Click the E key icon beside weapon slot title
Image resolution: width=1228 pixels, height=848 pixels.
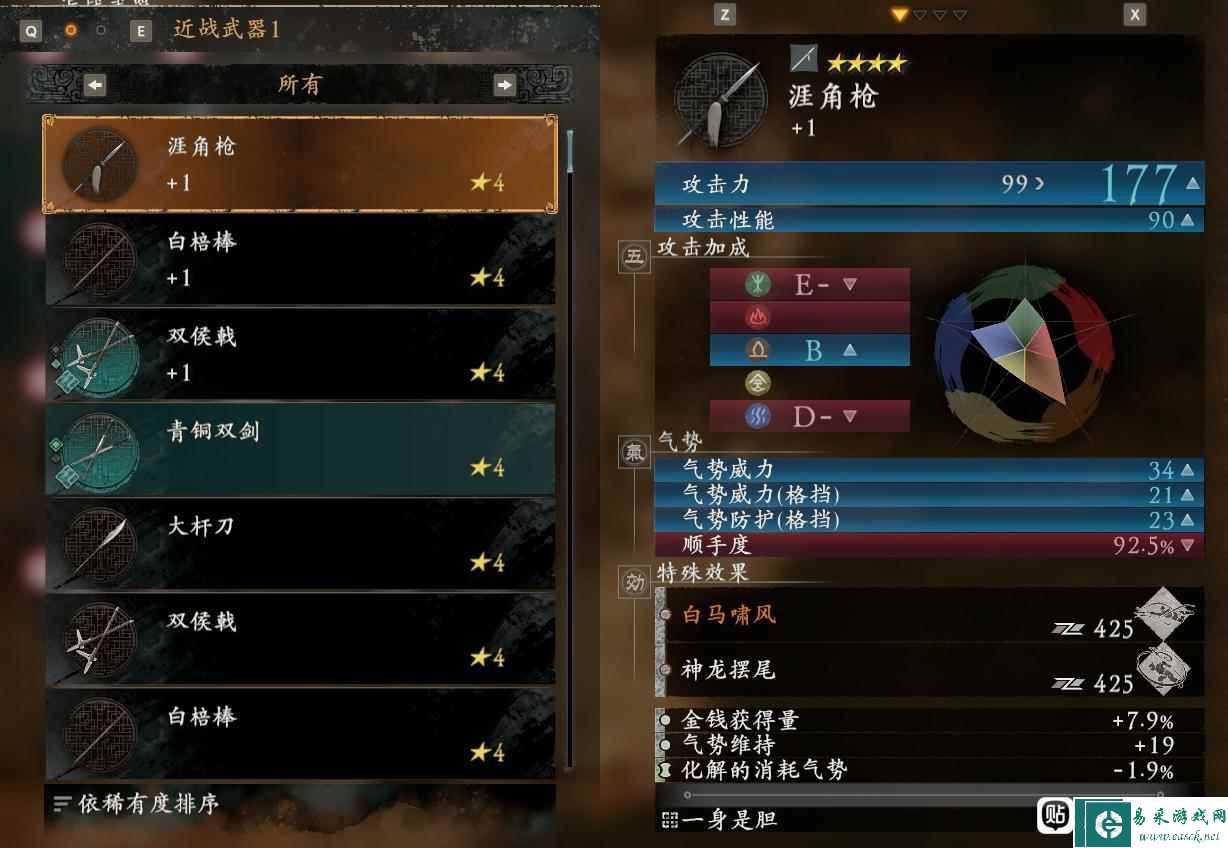141,31
